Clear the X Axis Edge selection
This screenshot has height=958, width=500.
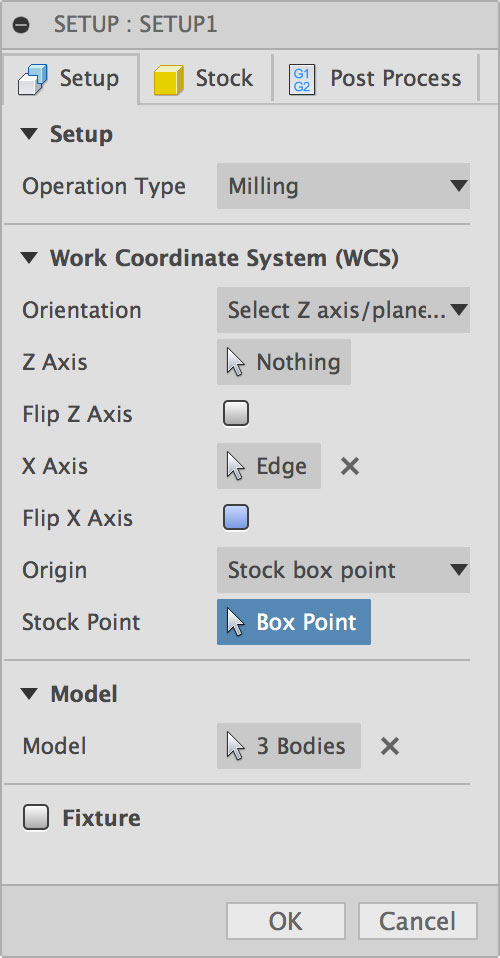(x=350, y=467)
